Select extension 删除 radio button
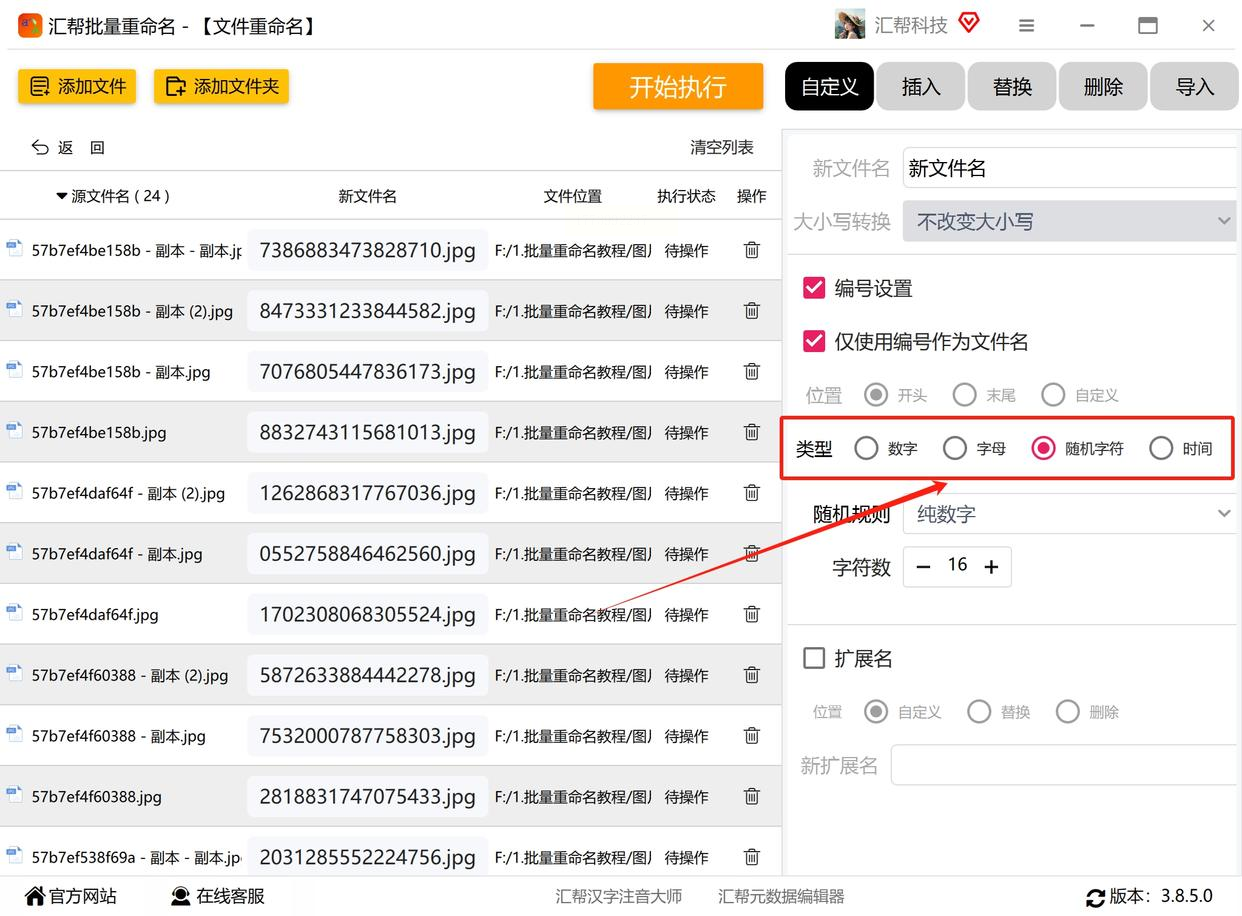The width and height of the screenshot is (1242, 916). tap(1068, 712)
